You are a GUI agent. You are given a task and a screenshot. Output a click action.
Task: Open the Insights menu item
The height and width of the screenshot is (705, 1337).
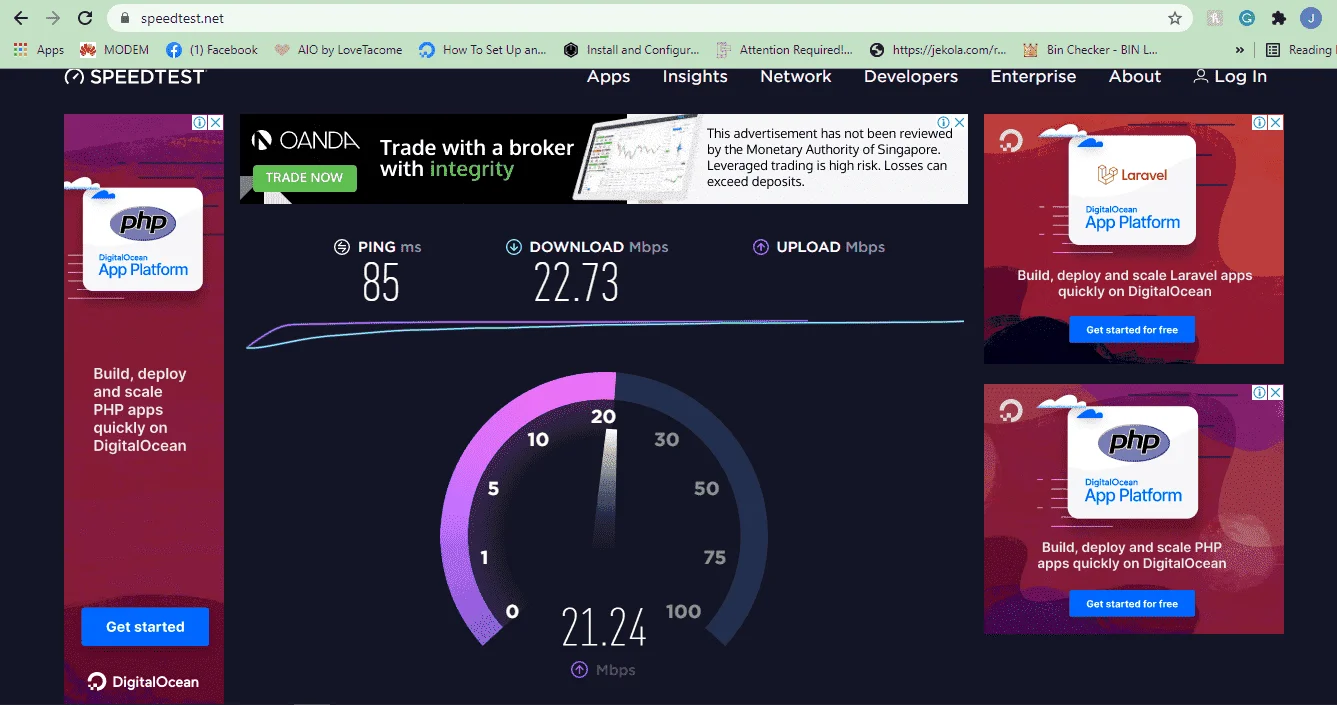point(695,77)
